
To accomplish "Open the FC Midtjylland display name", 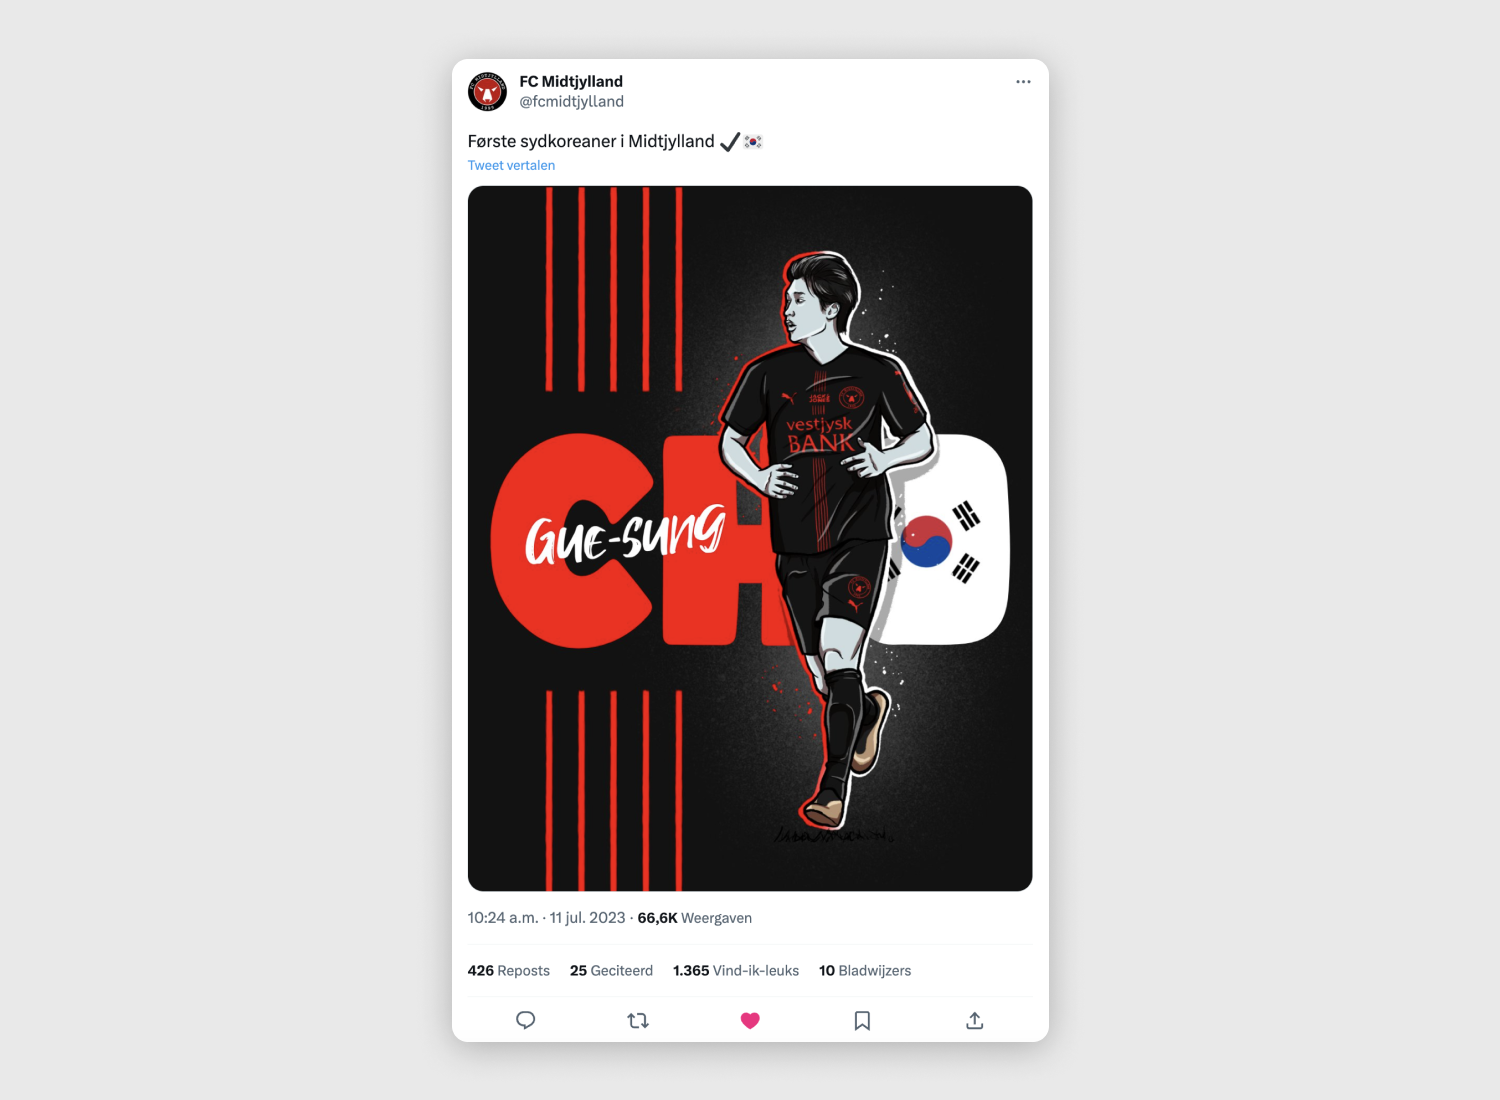I will point(571,81).
